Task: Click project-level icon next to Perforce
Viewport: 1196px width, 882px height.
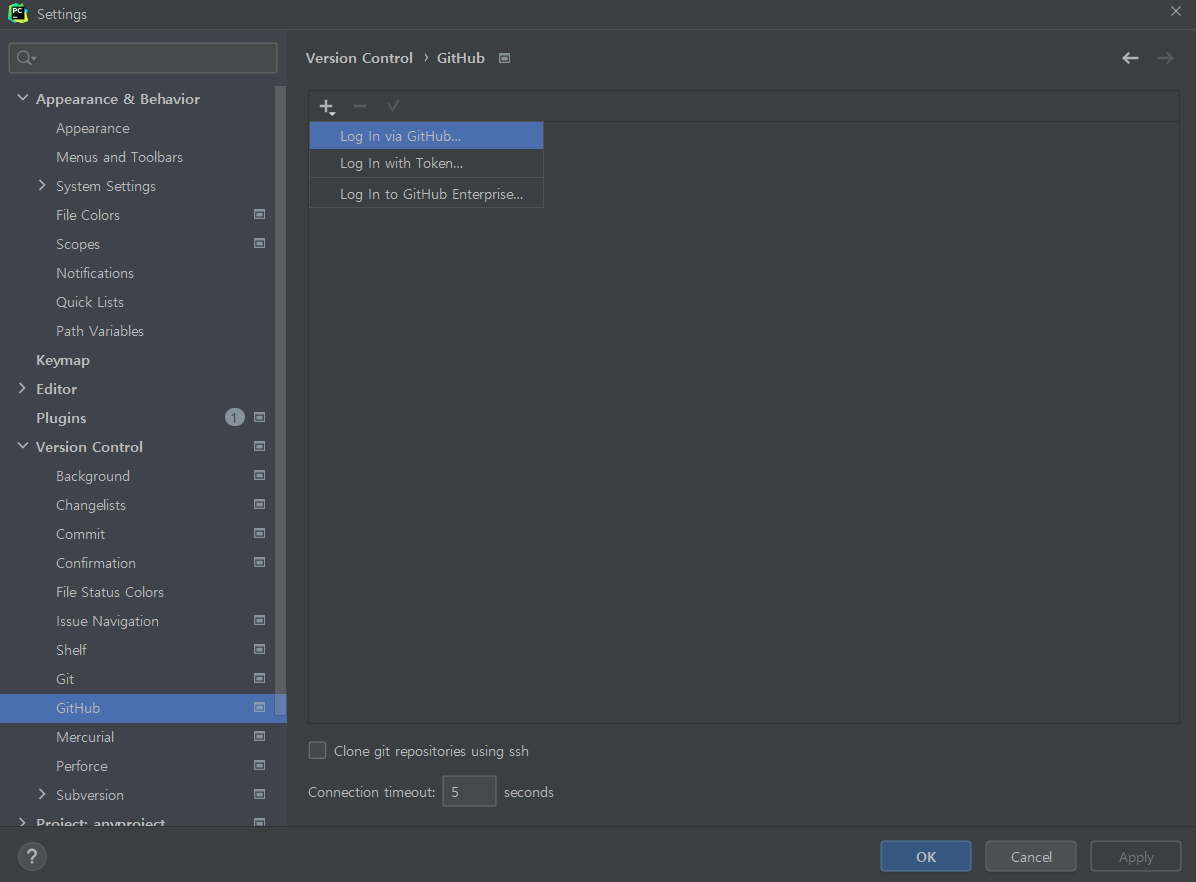Action: pyautogui.click(x=259, y=765)
